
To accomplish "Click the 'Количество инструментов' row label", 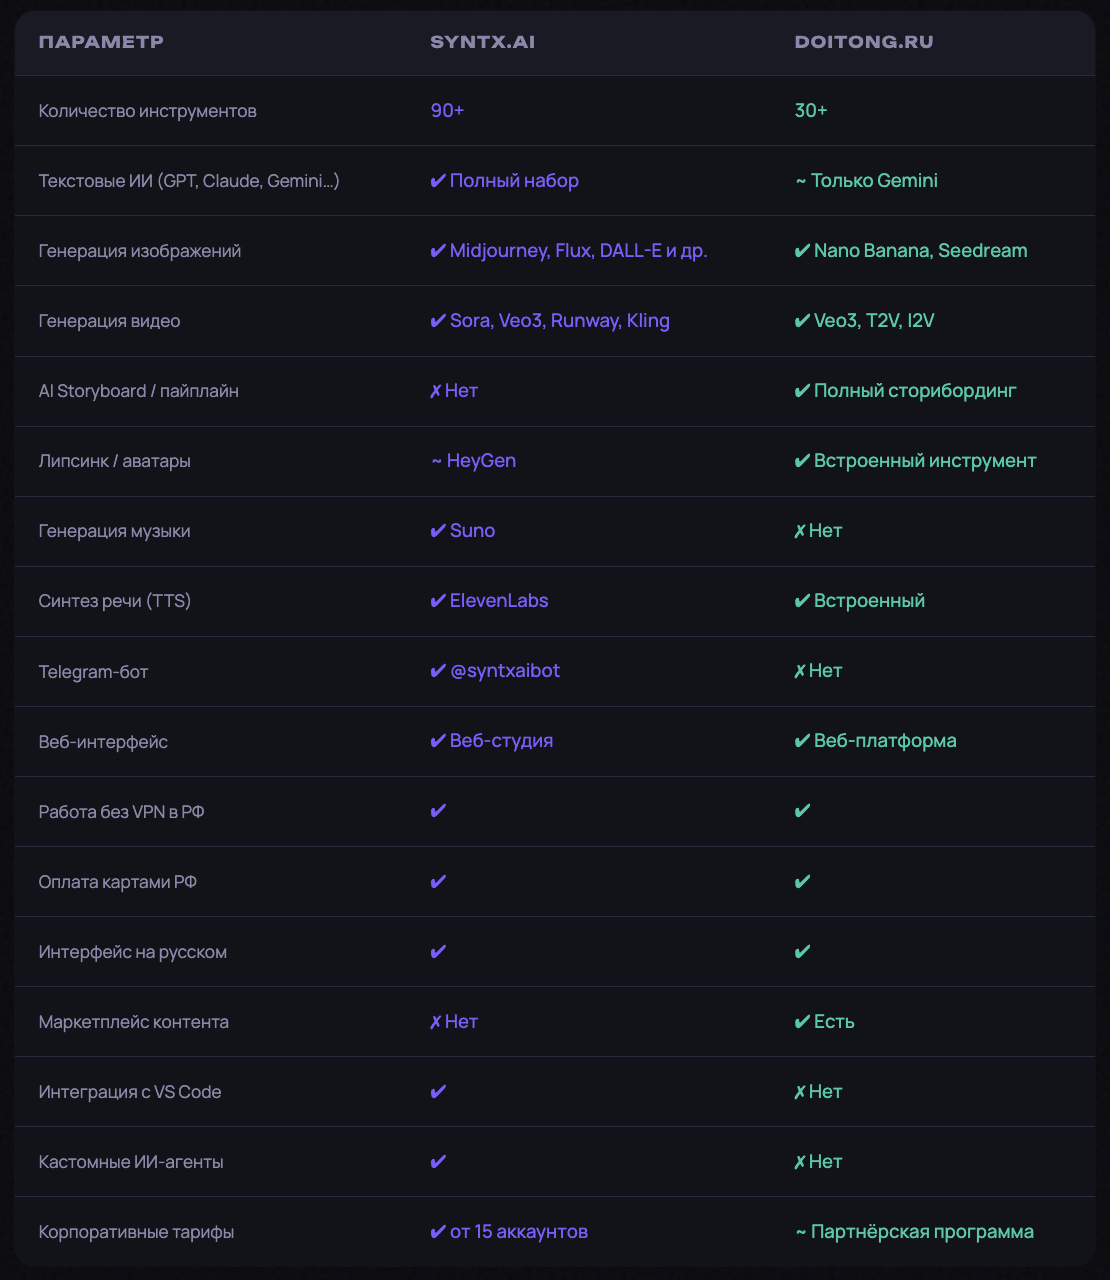I will [x=147, y=111].
